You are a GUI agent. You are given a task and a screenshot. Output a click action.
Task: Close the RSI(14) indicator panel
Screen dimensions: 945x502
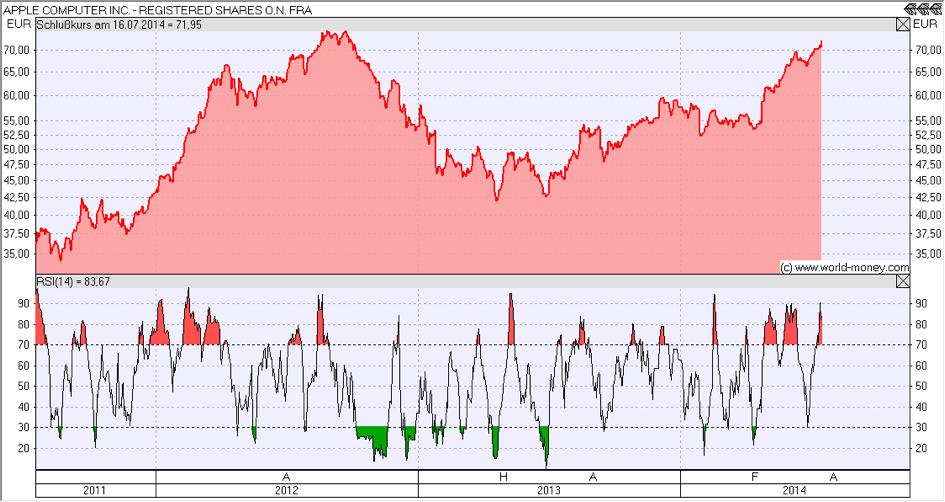pos(903,281)
